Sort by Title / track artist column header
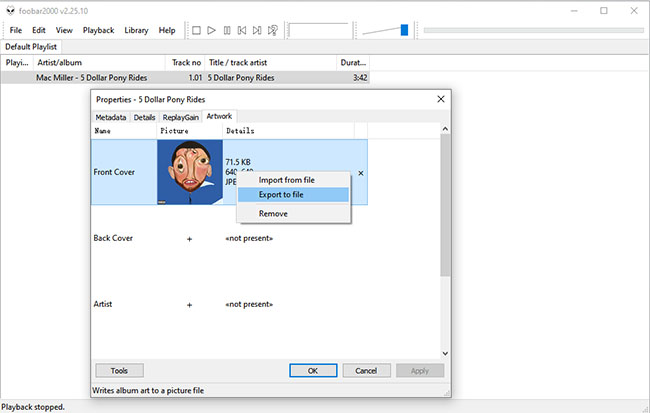This screenshot has height=413, width=650. [271, 63]
